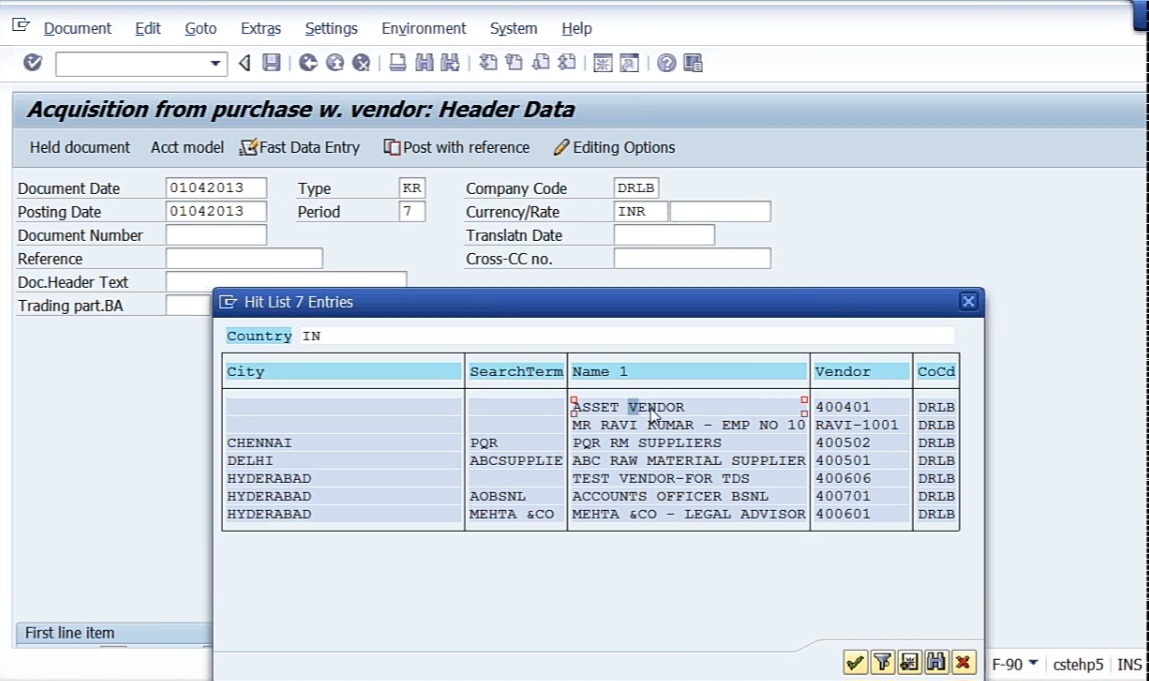
Task: Collapse the command field with the triangle
Action: pyautogui.click(x=245, y=63)
